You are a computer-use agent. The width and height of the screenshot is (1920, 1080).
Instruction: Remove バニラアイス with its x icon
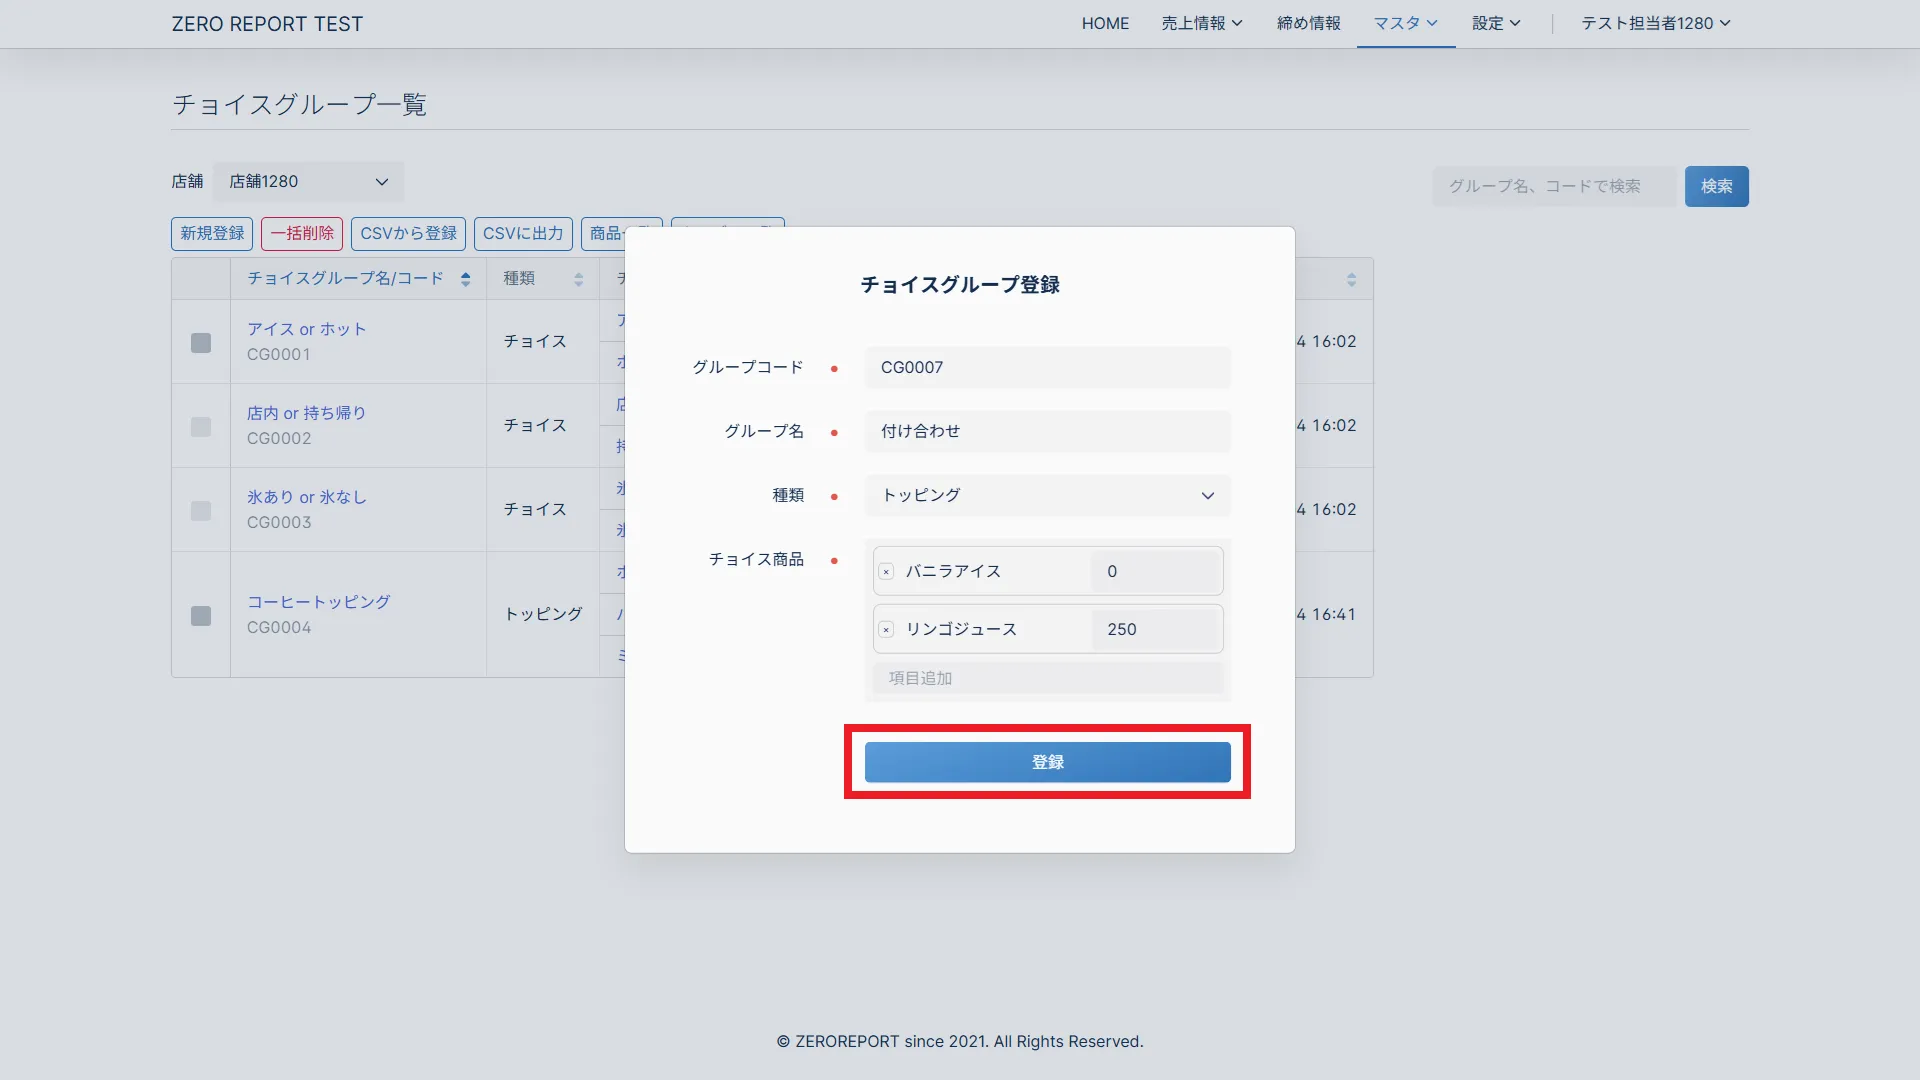886,572
